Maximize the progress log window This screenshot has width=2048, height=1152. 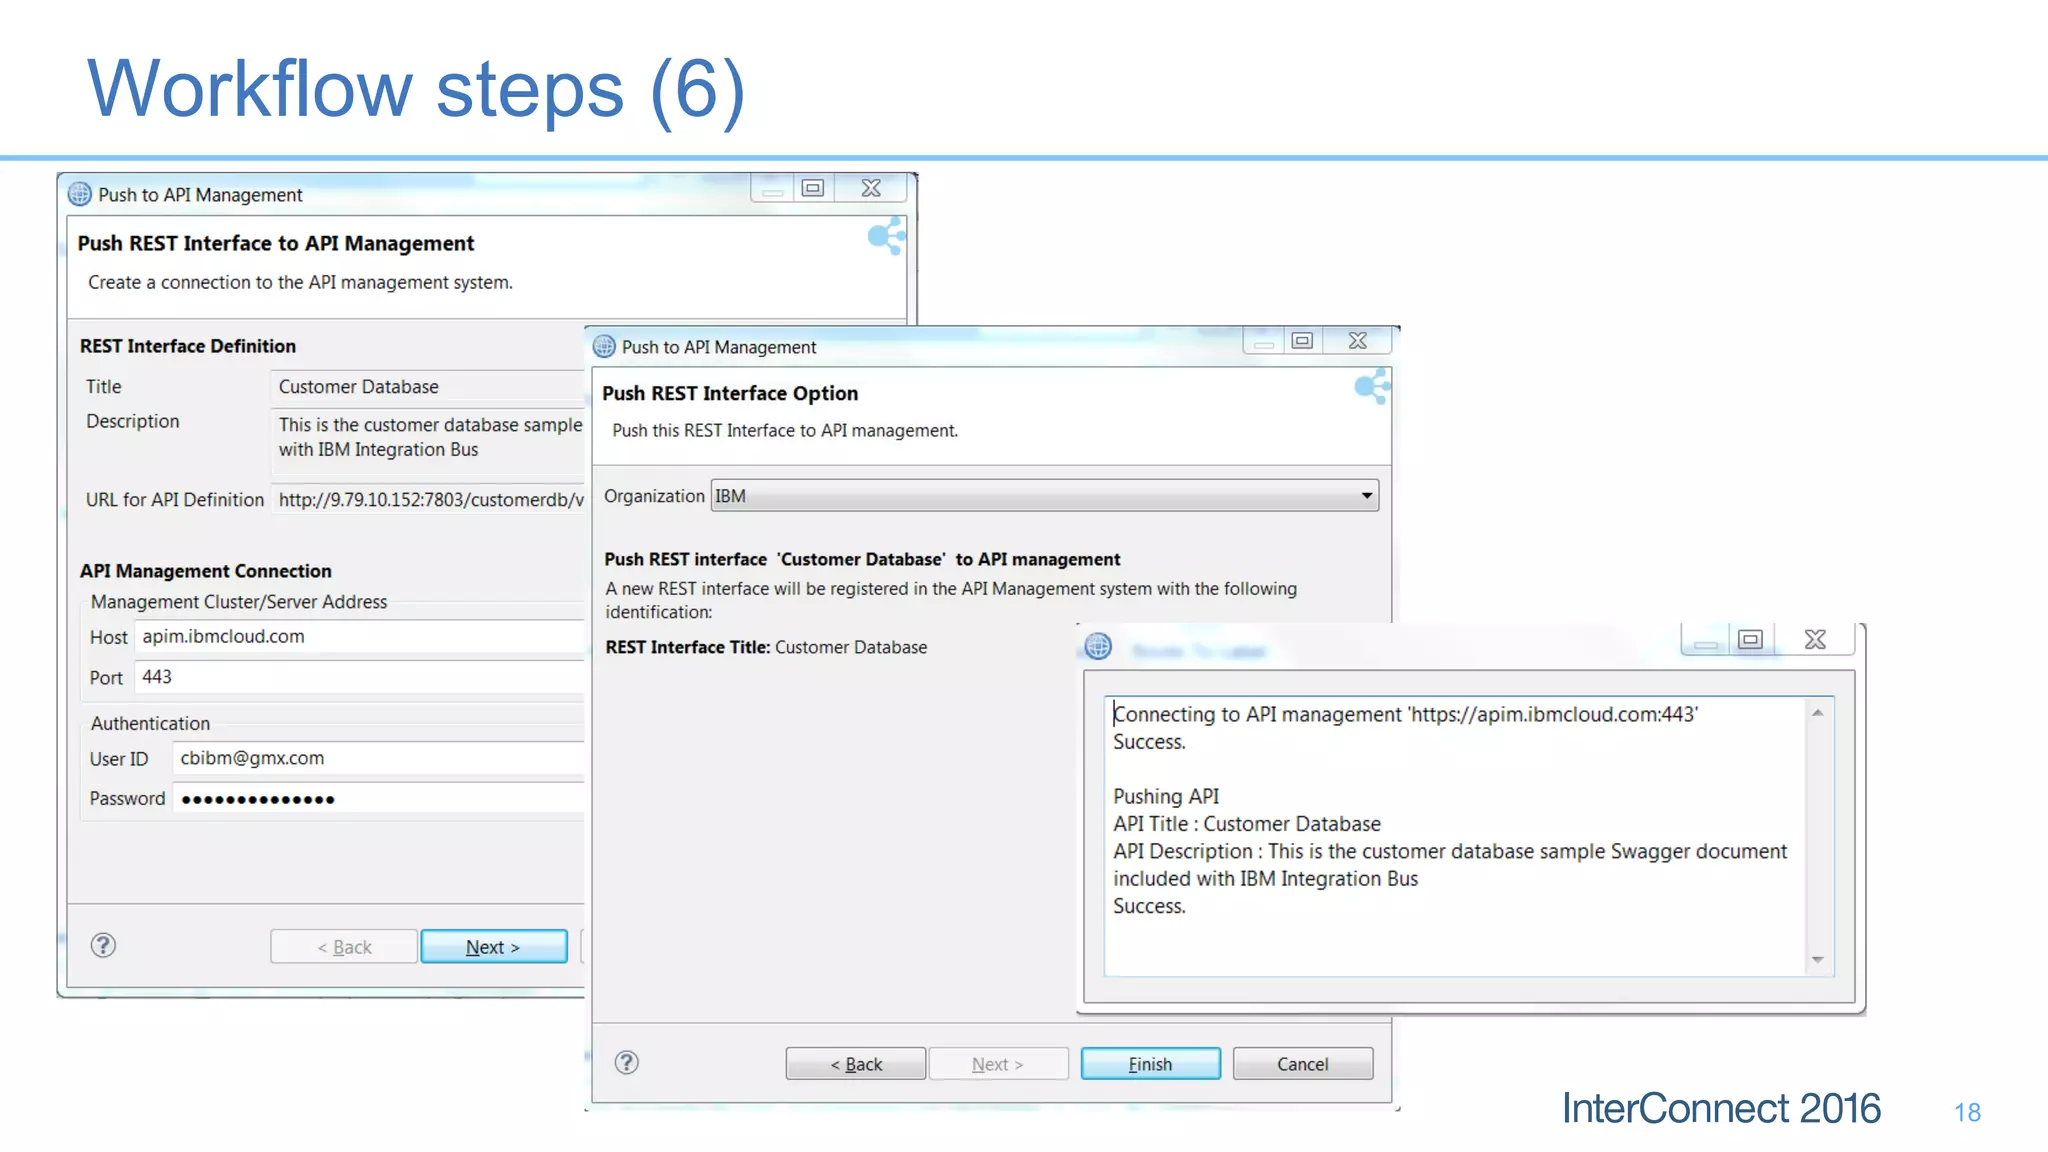[x=1750, y=639]
